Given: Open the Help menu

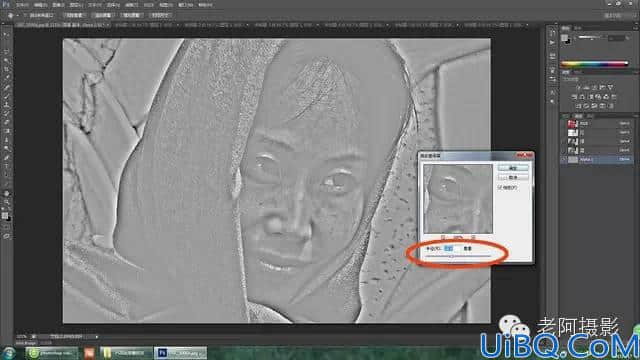Looking at the screenshot, I should [x=206, y=5].
